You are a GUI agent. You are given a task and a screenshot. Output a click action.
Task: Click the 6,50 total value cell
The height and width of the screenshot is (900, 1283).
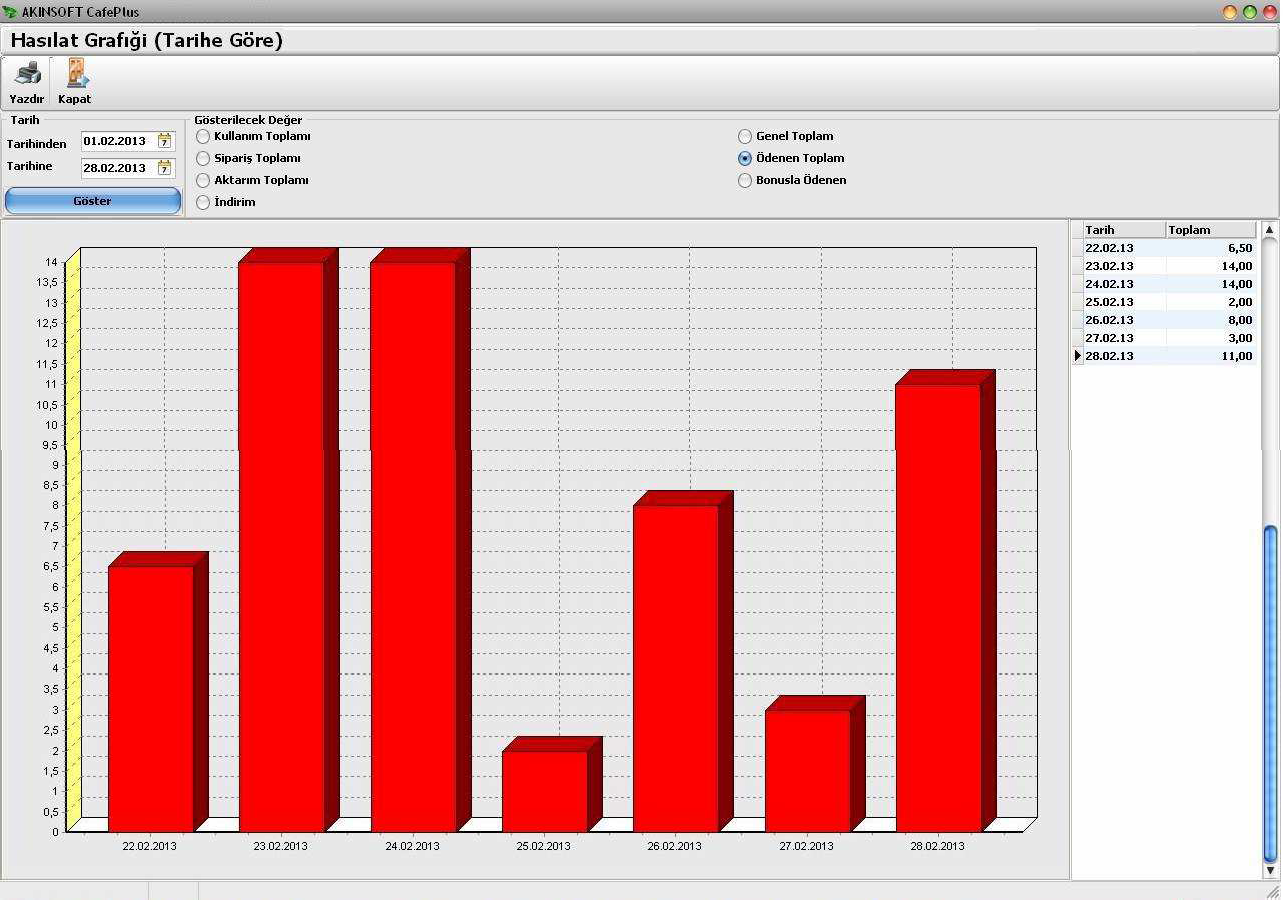pos(1211,248)
